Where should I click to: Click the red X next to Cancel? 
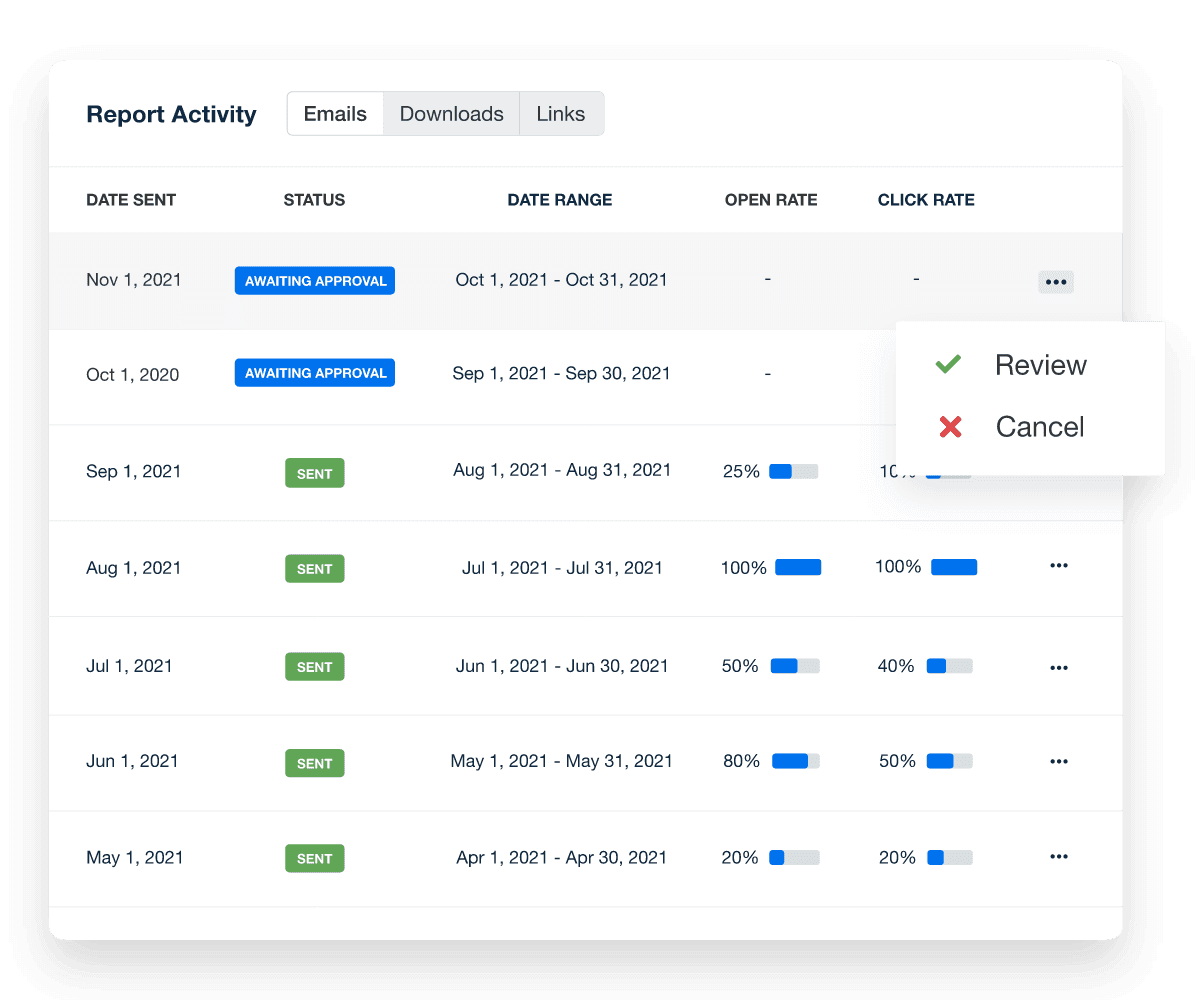948,427
